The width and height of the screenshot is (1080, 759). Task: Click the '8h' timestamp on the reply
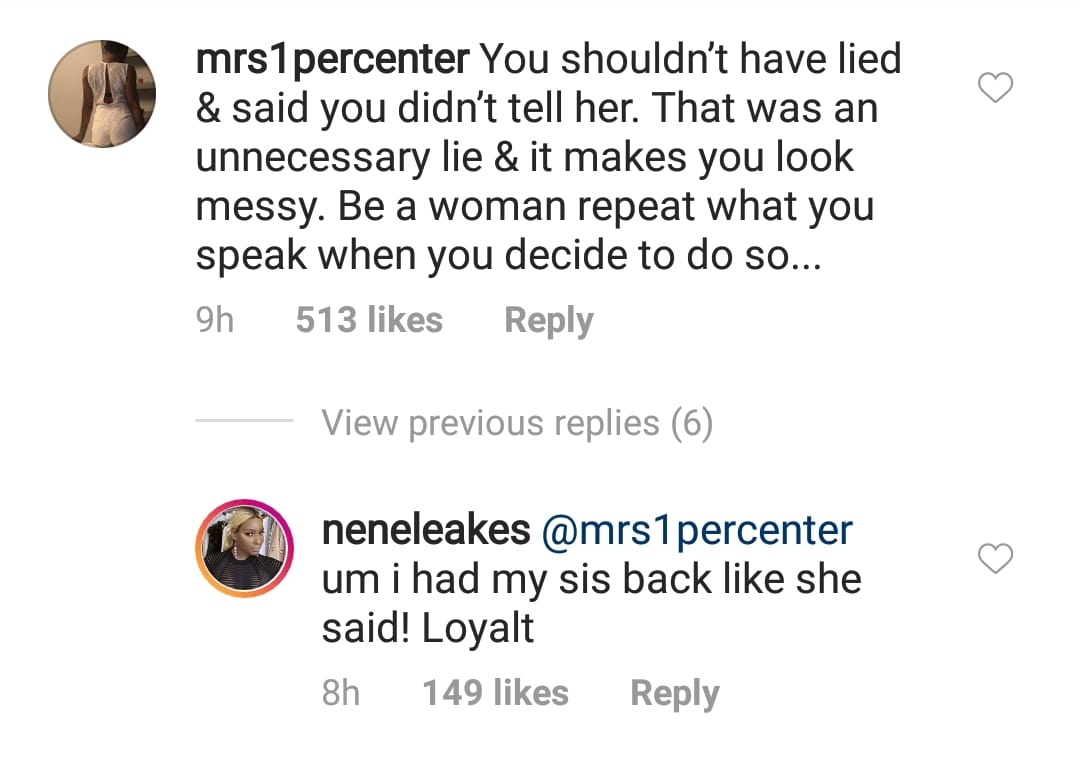[x=341, y=693]
